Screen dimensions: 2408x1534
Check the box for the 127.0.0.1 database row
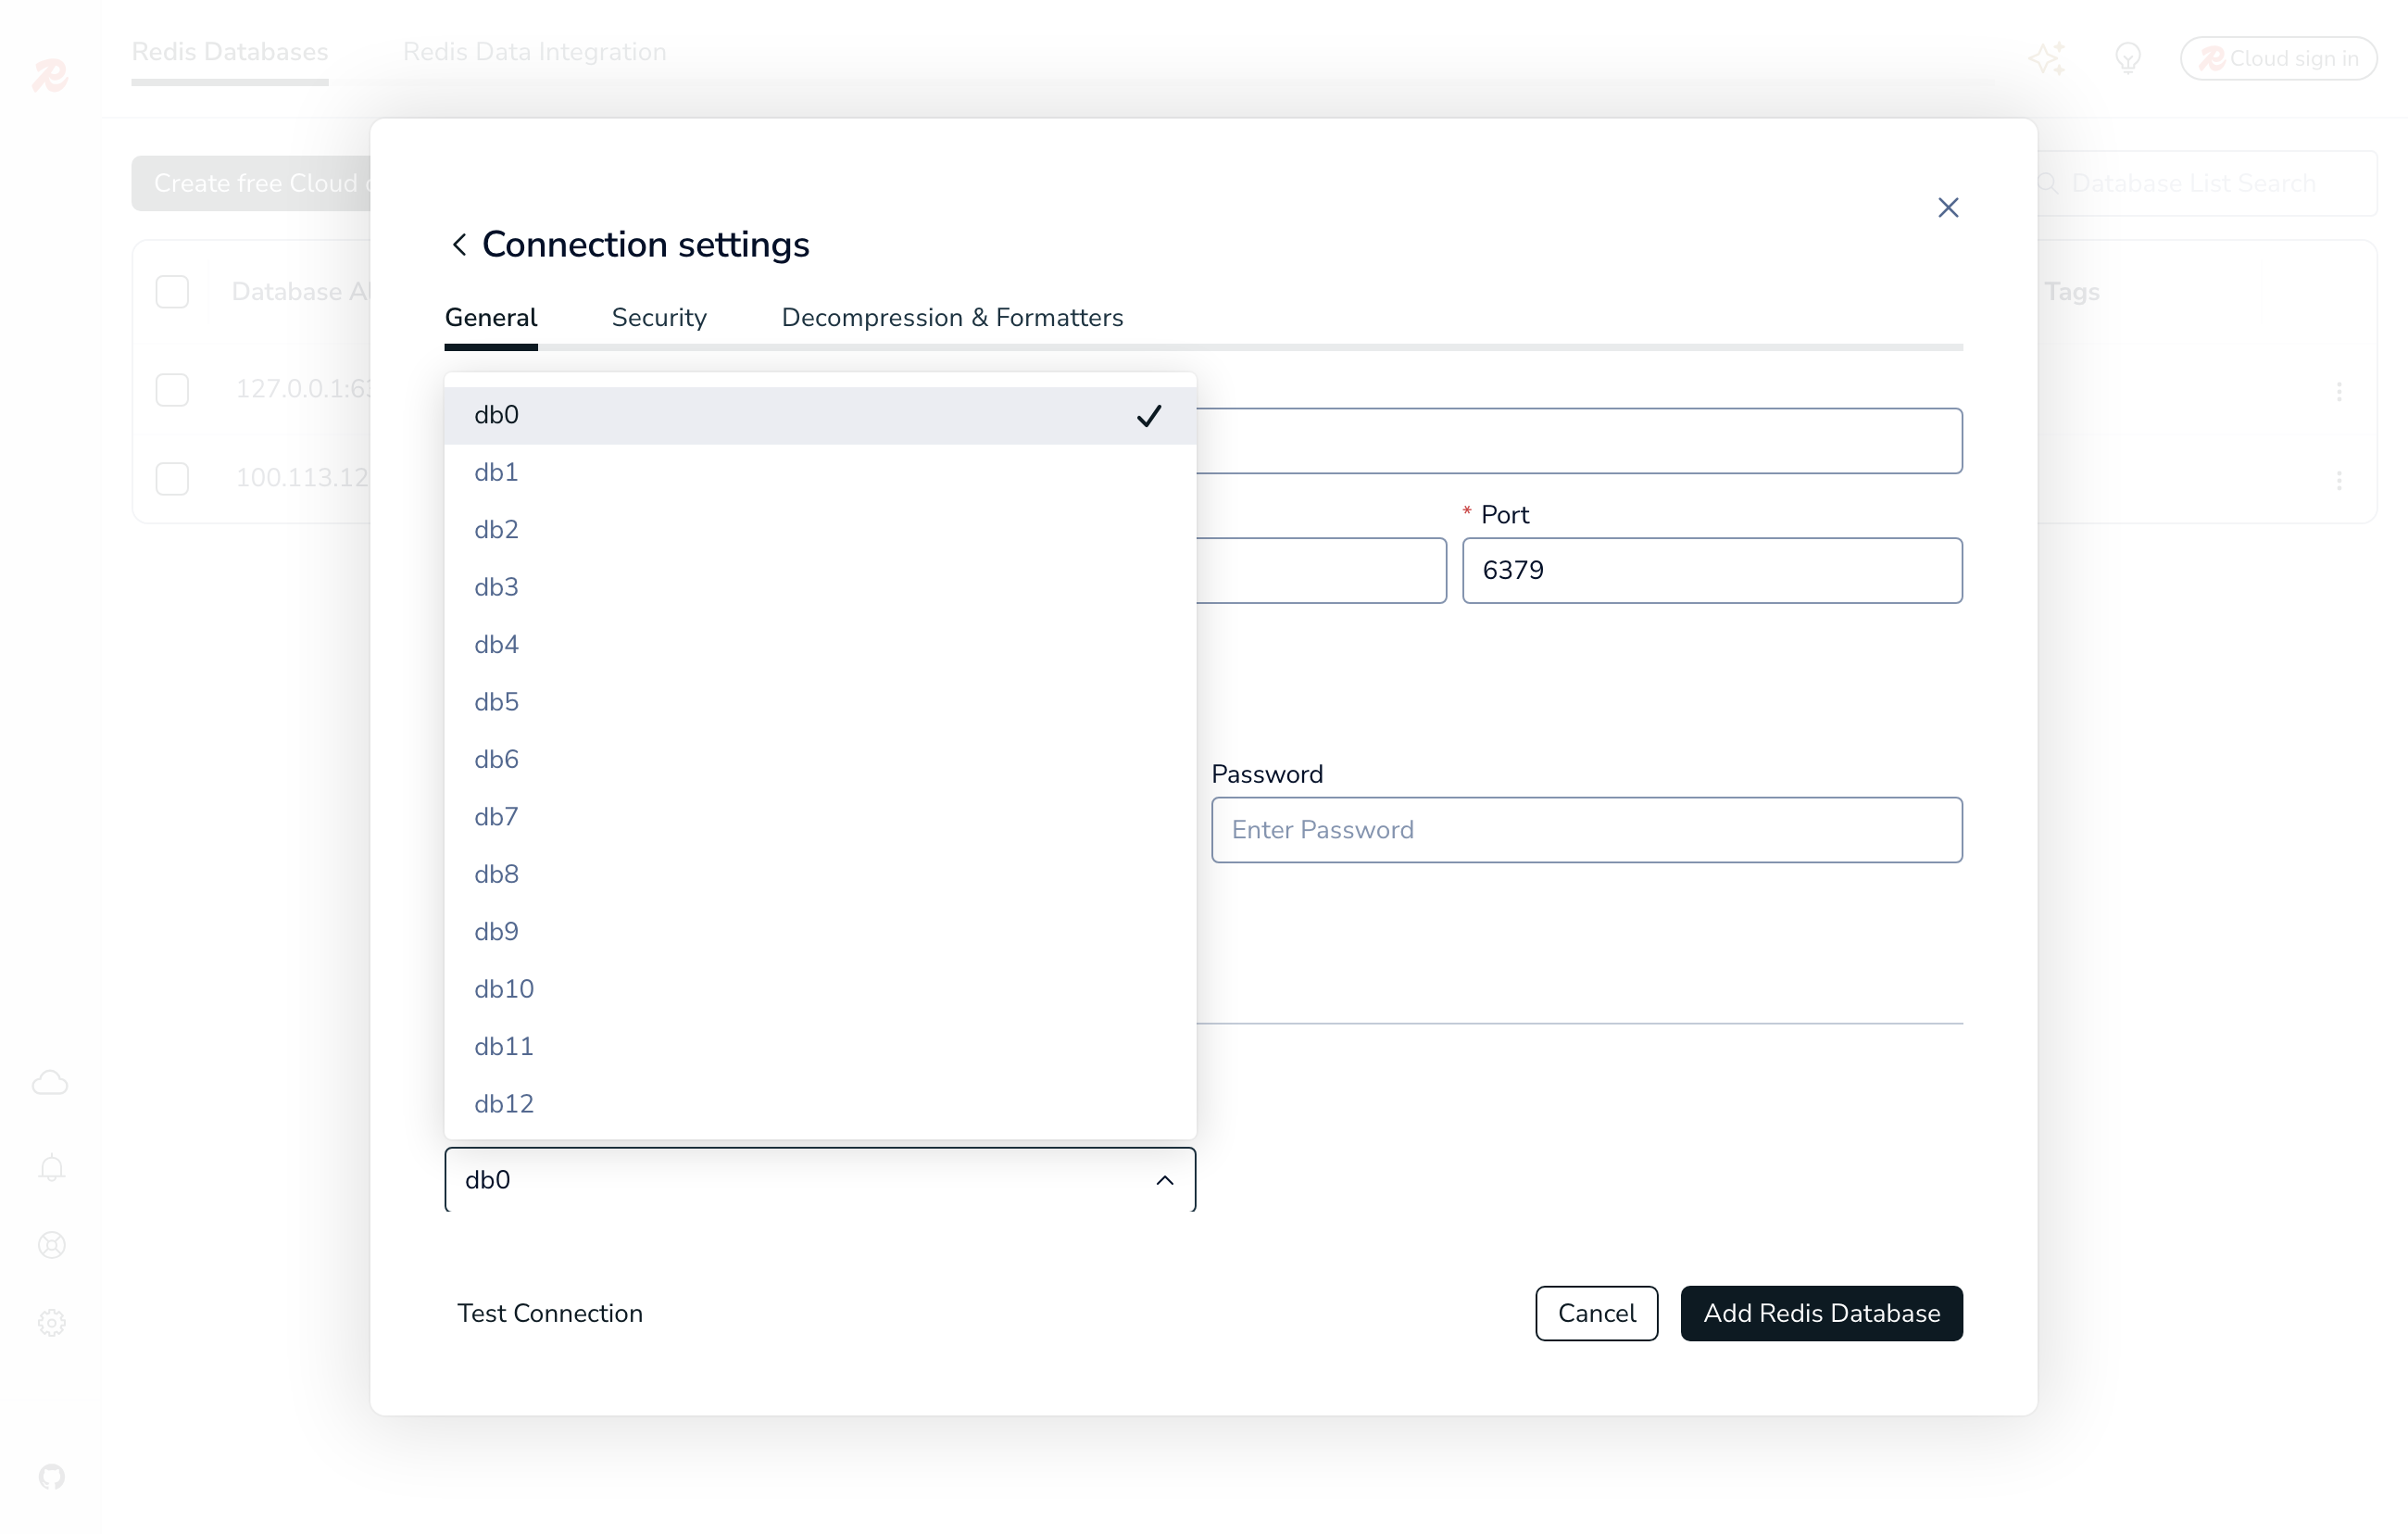pyautogui.click(x=172, y=390)
